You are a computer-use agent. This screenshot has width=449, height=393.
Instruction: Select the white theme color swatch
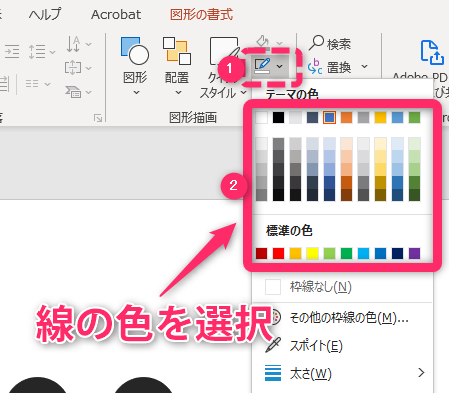coord(262,117)
